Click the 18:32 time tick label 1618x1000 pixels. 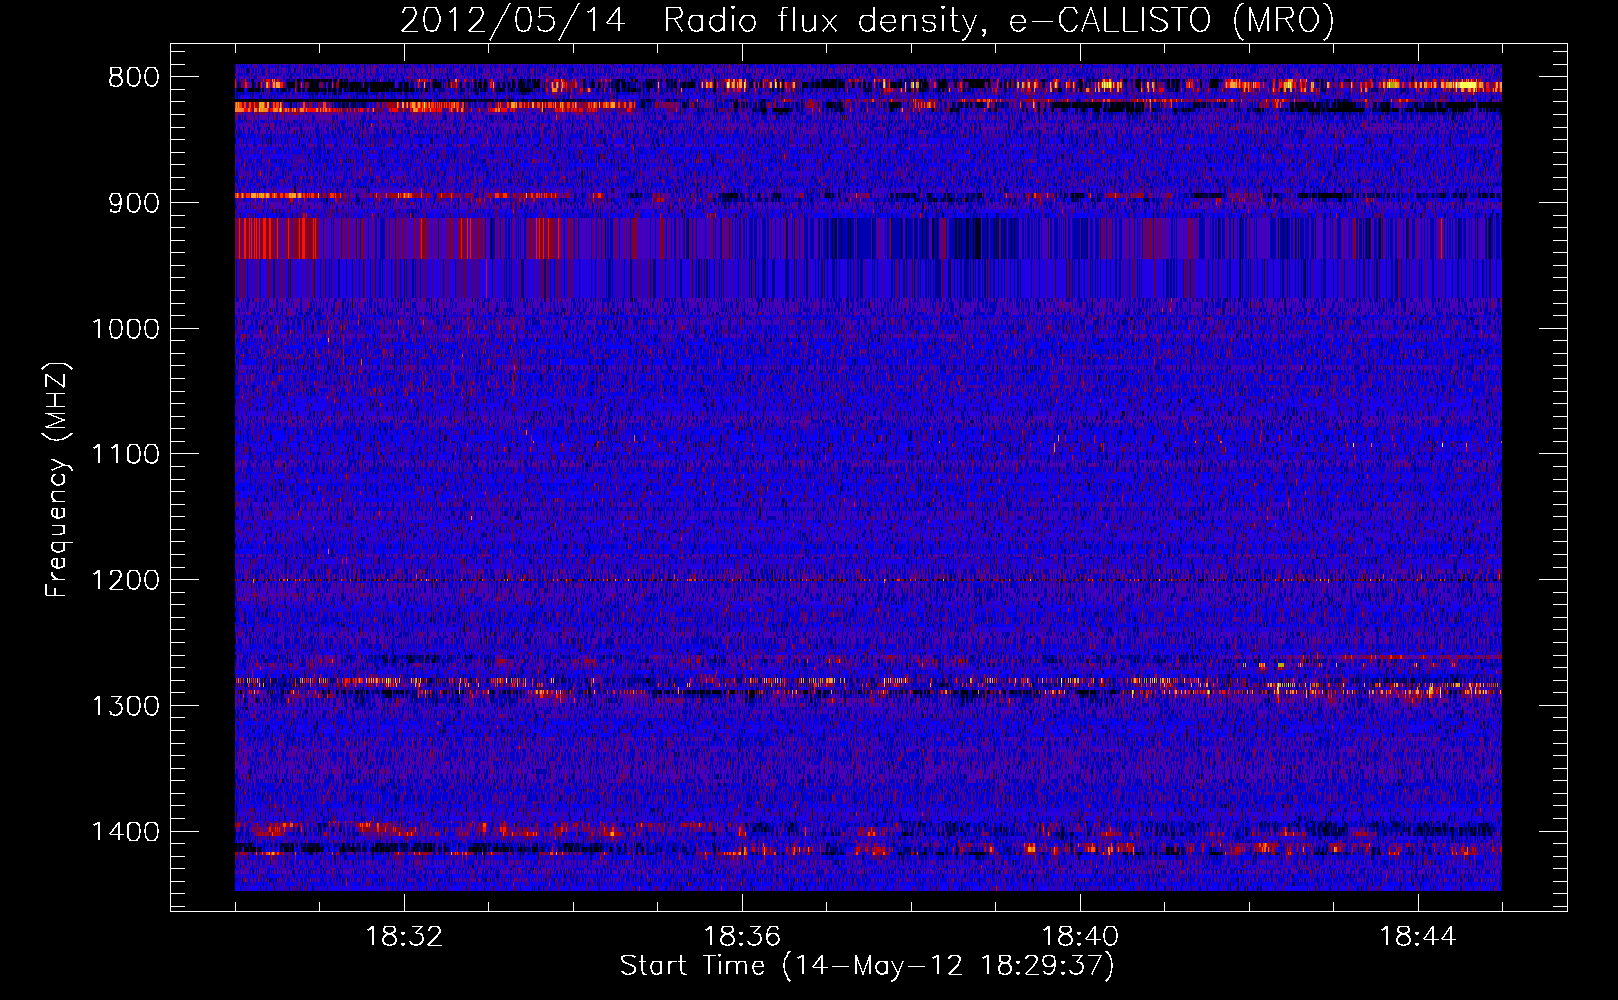[404, 937]
